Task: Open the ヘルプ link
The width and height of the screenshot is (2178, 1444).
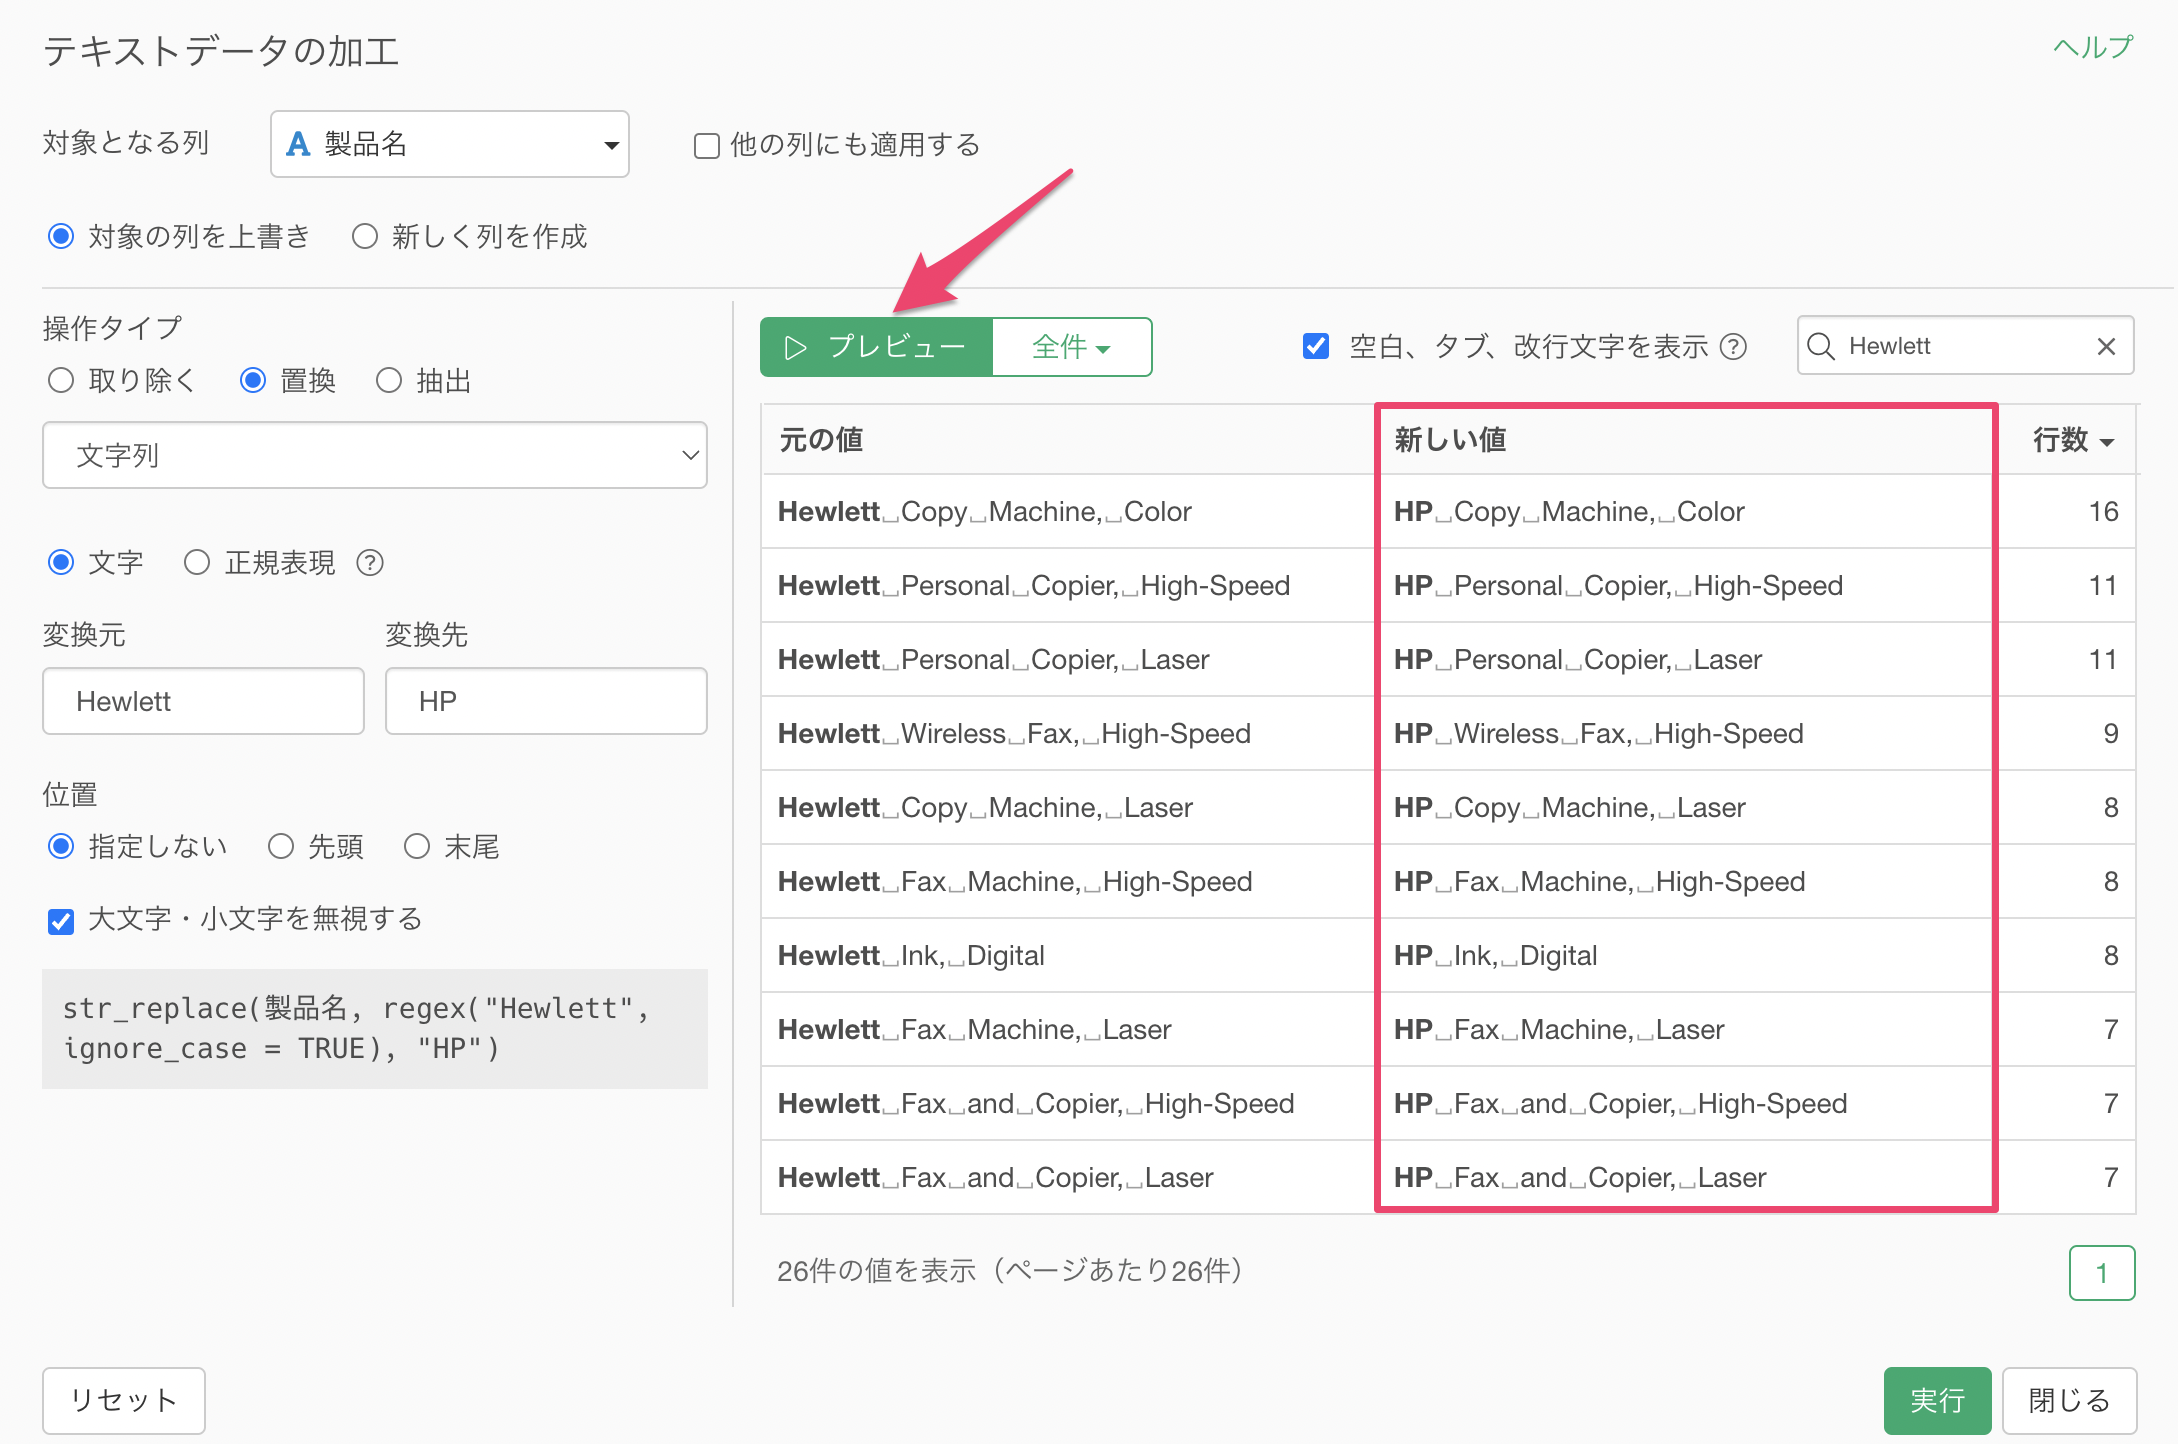Action: coord(2093,47)
